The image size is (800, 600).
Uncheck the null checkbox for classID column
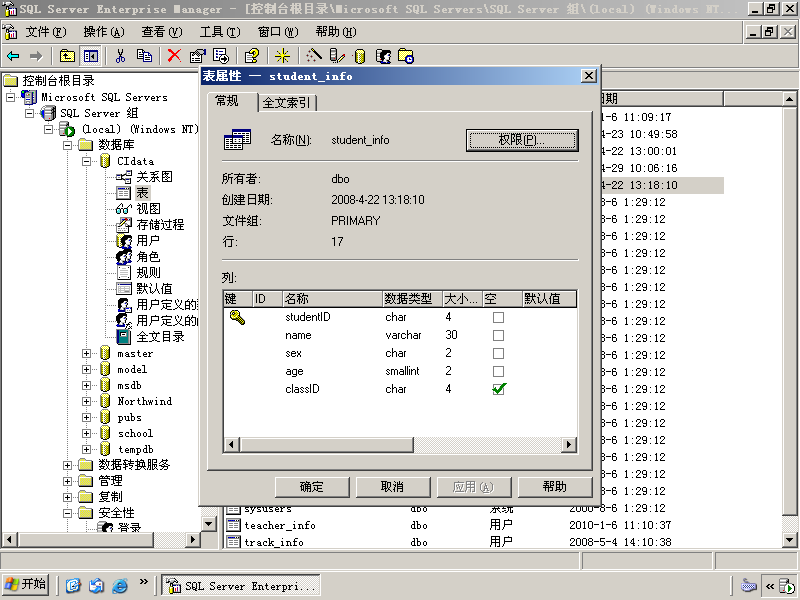tap(498, 389)
